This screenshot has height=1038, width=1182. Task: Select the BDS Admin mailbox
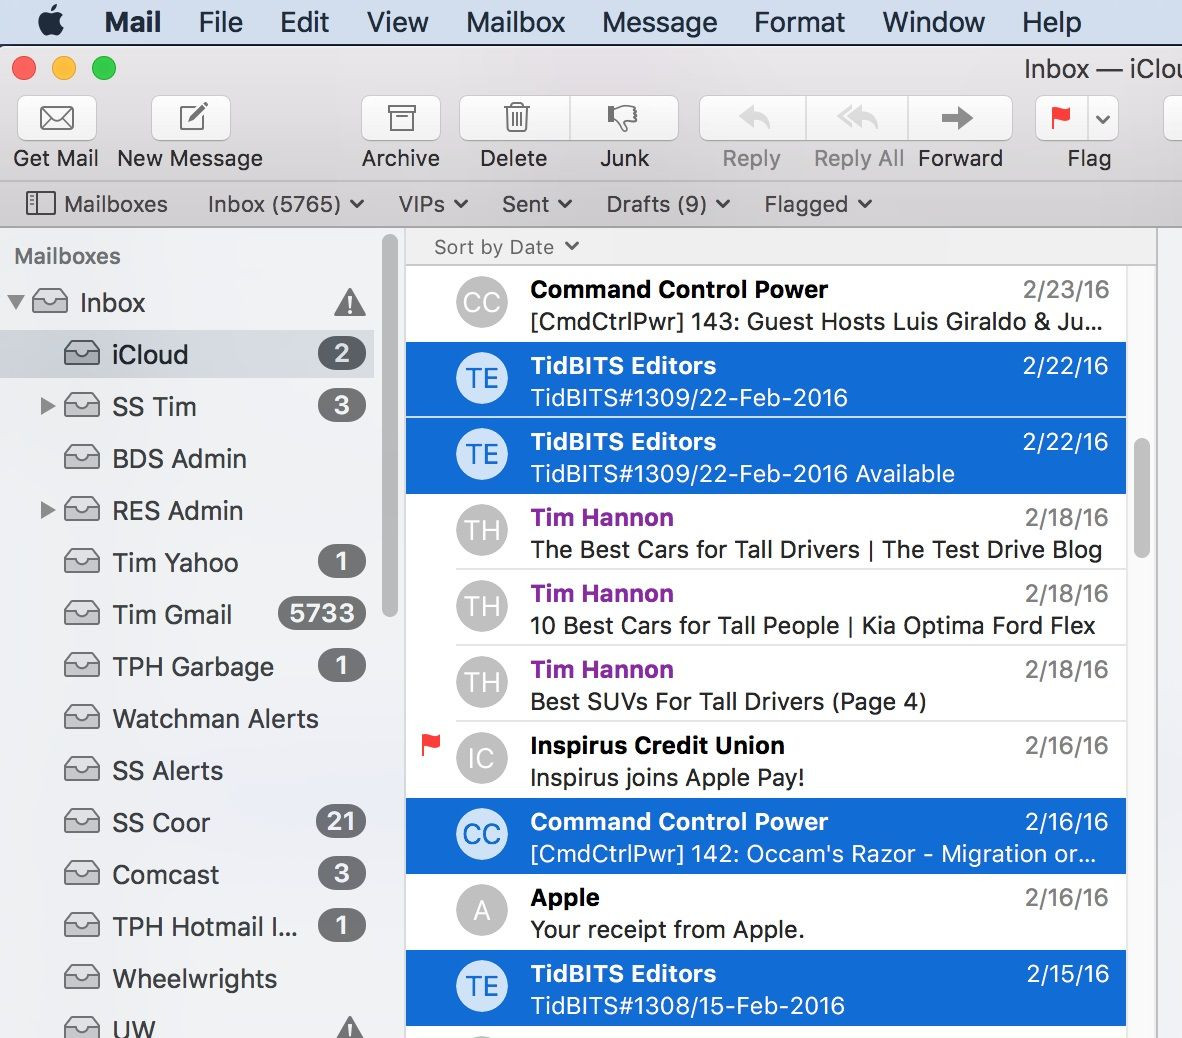[x=187, y=458]
